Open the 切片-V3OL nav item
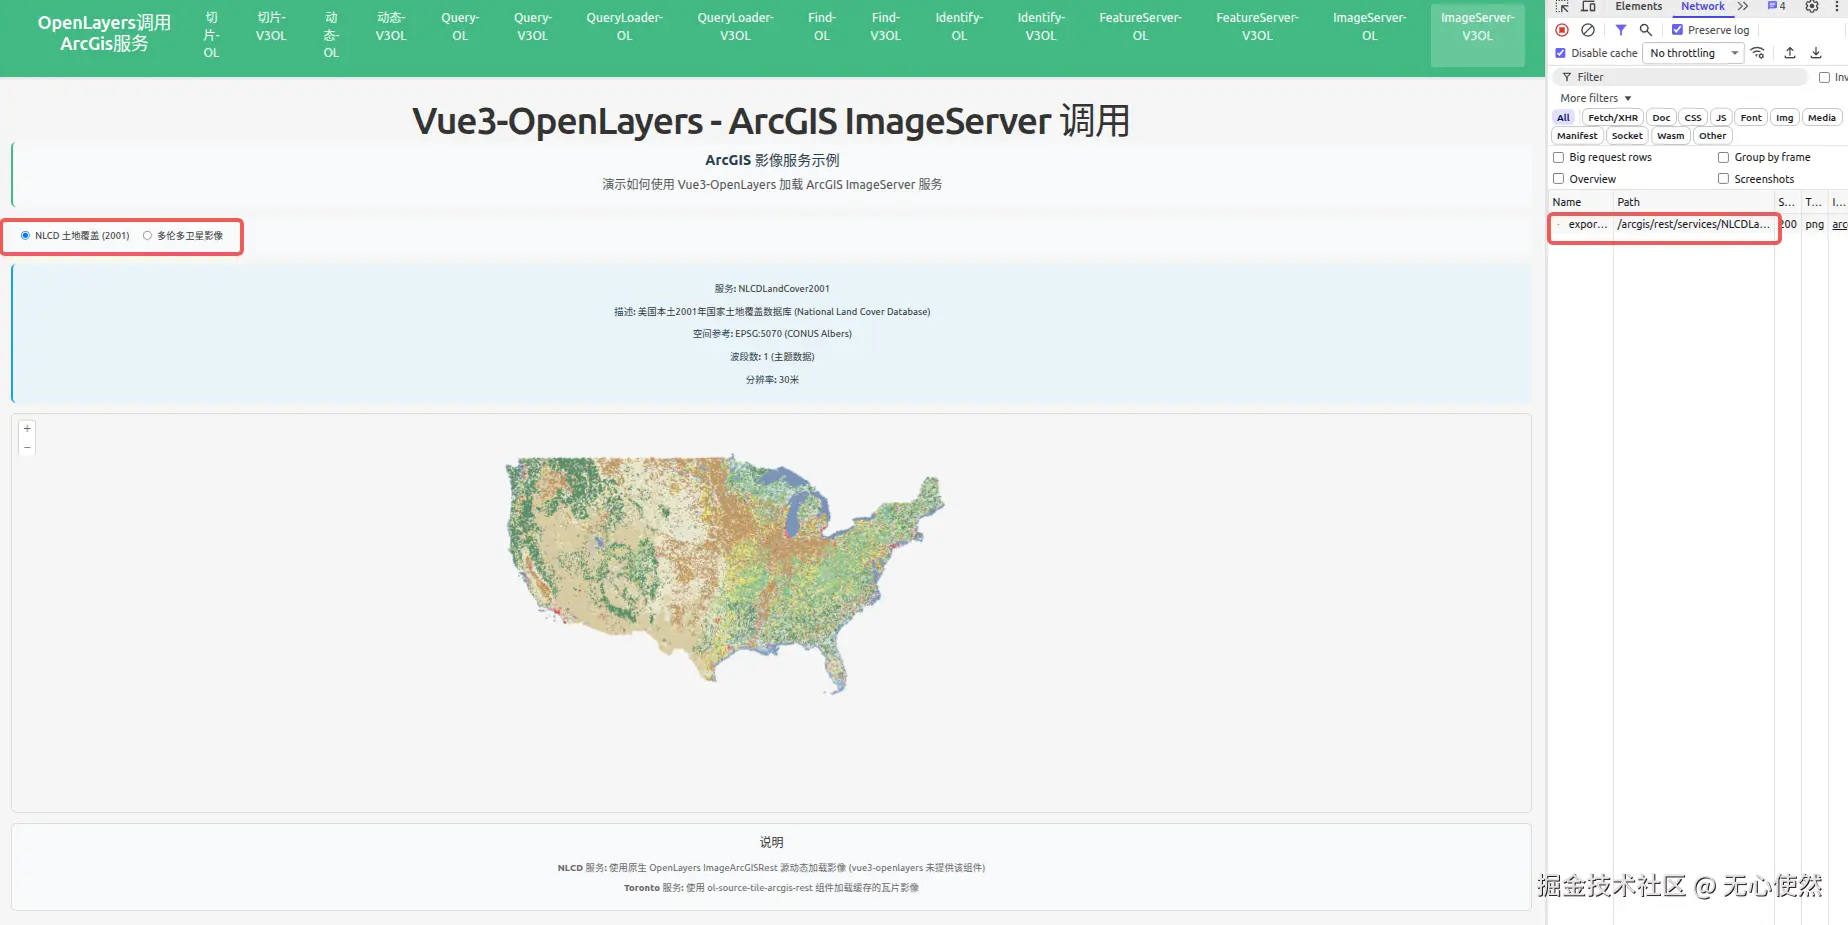Image resolution: width=1848 pixels, height=925 pixels. point(271,27)
